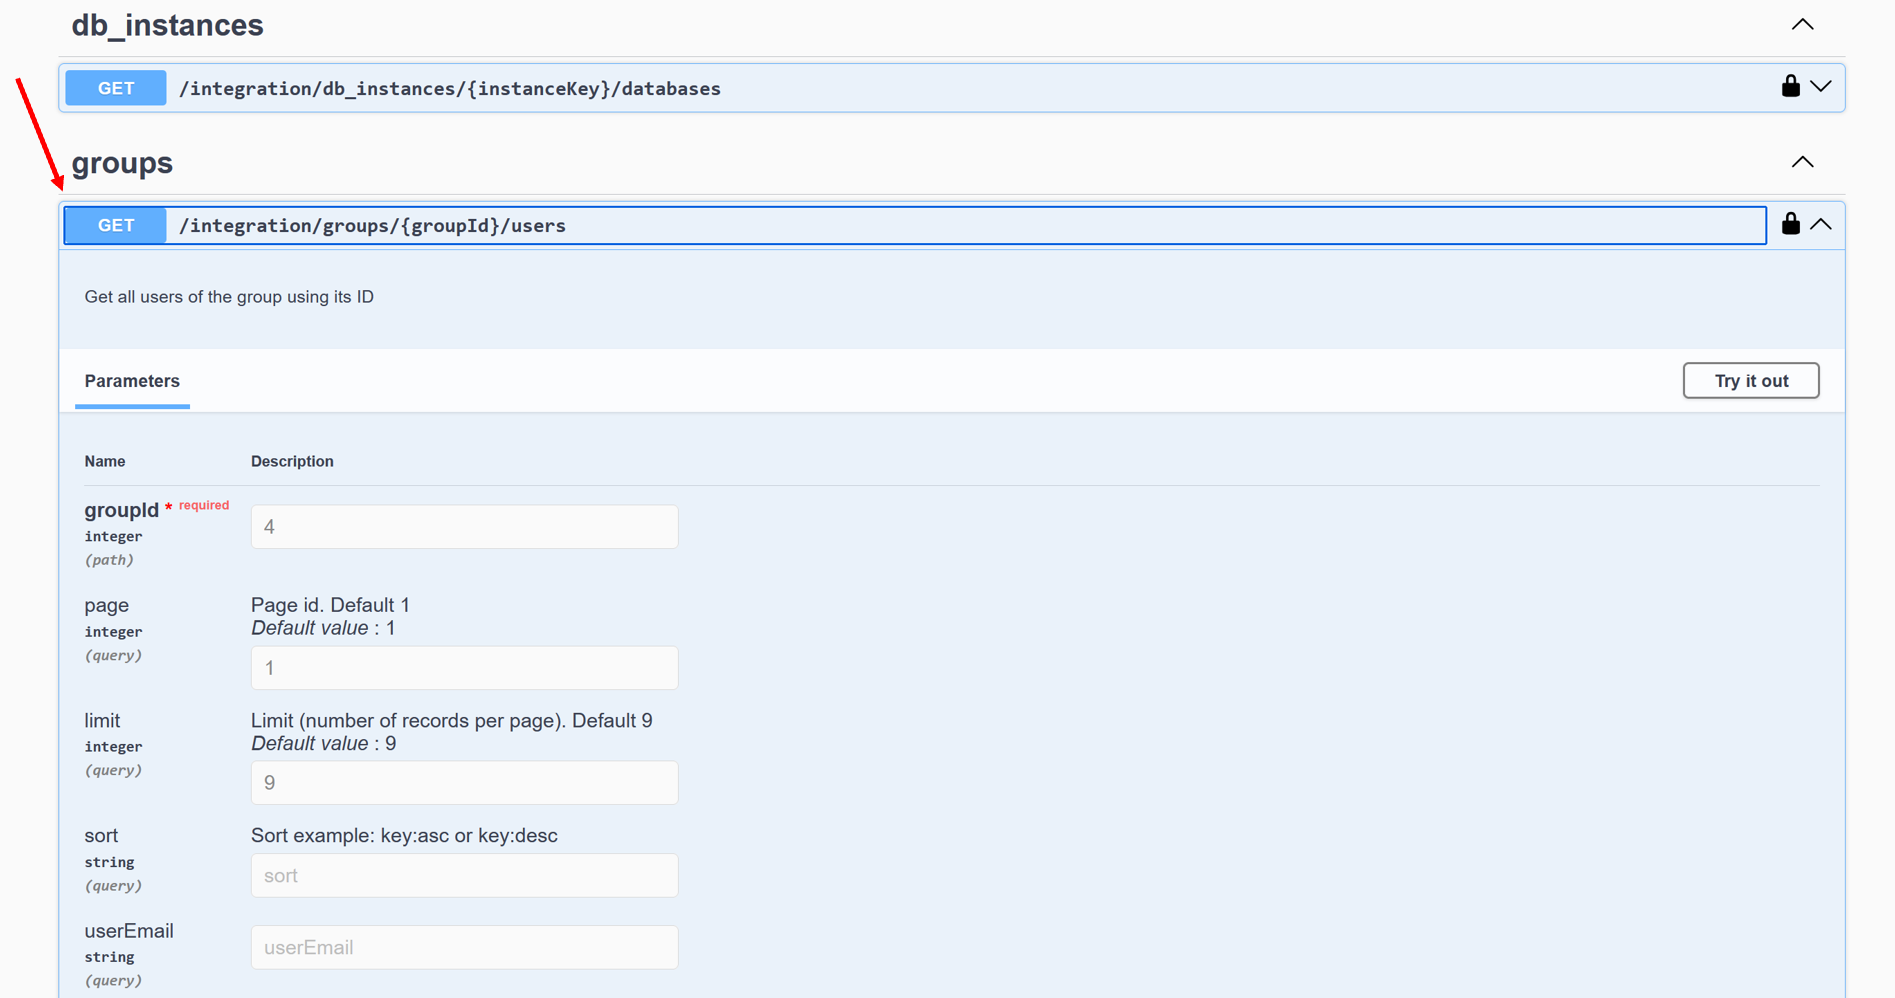Open the /integration/db_instances/{instanceKey}/databases path
The image size is (1895, 998).
point(449,89)
